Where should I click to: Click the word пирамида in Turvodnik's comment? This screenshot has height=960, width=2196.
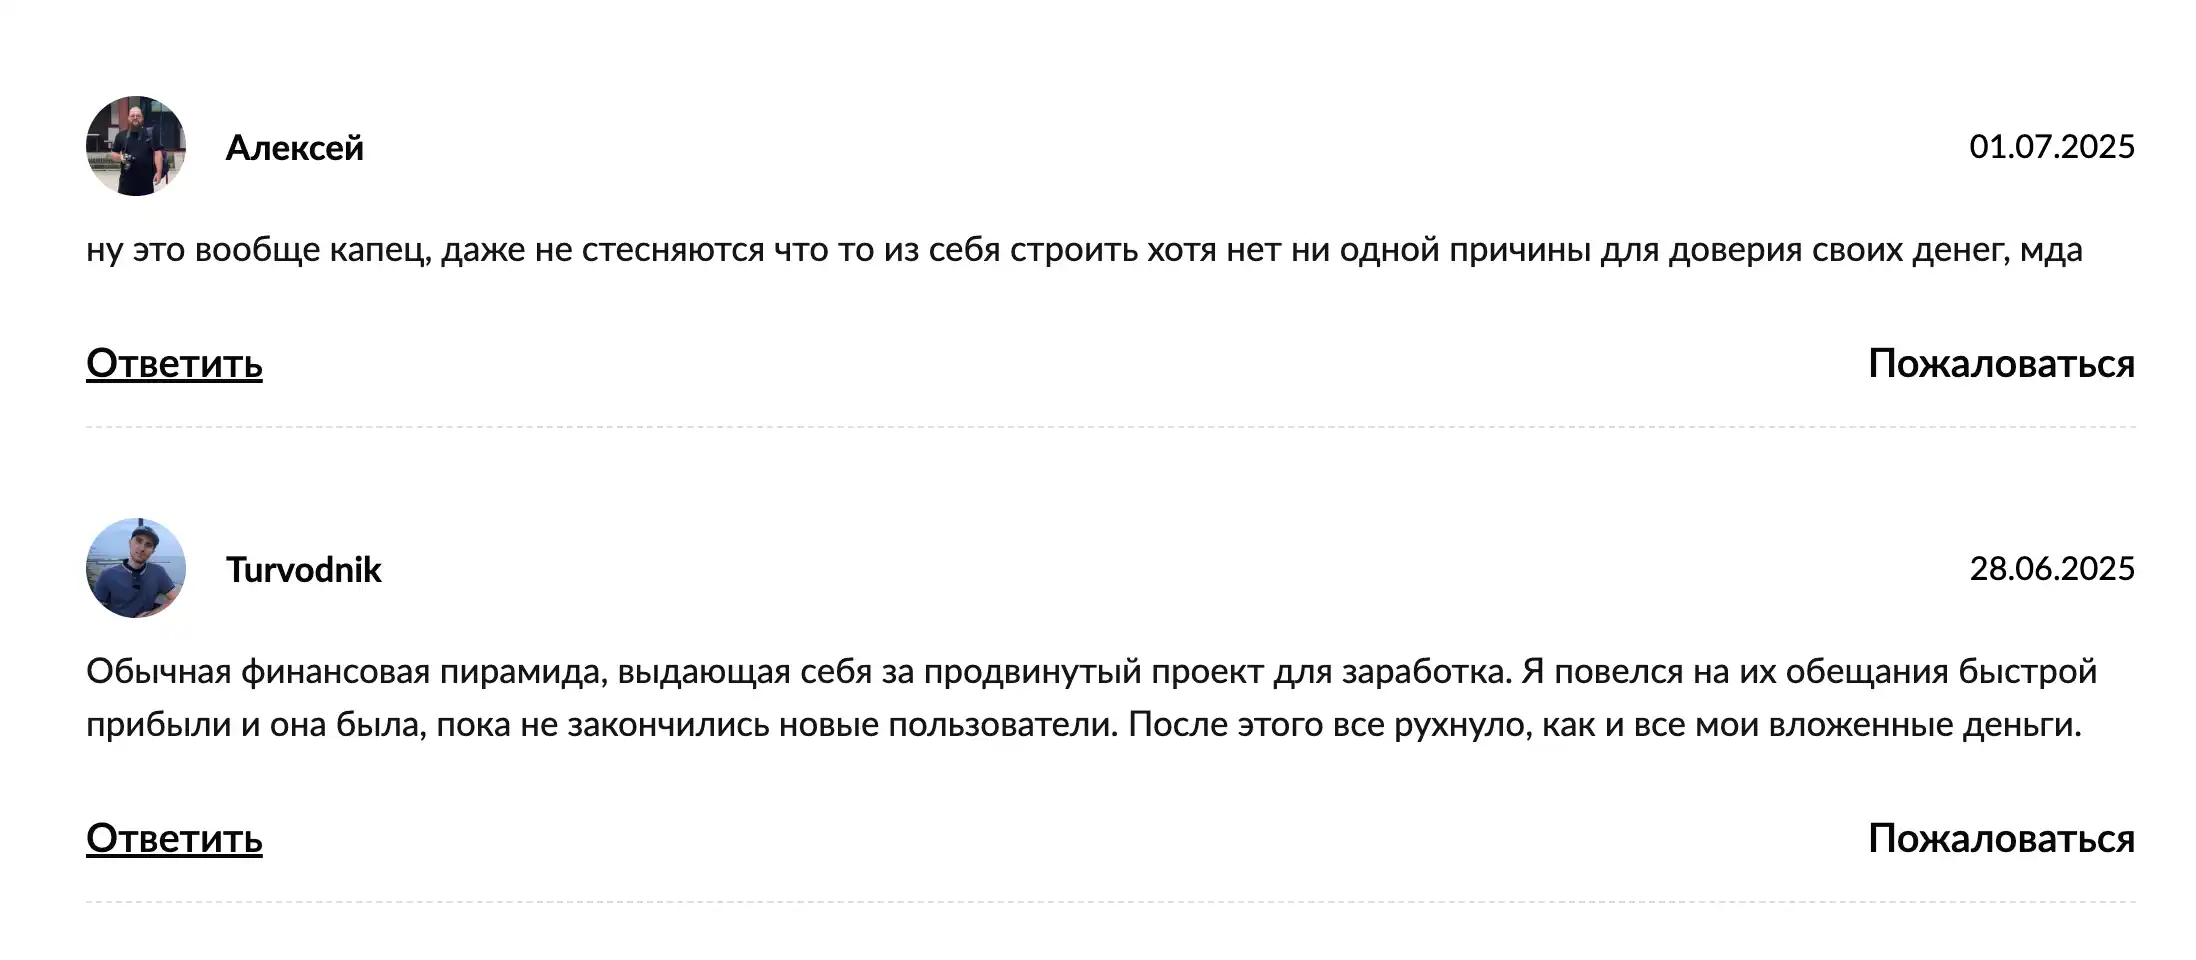point(524,672)
